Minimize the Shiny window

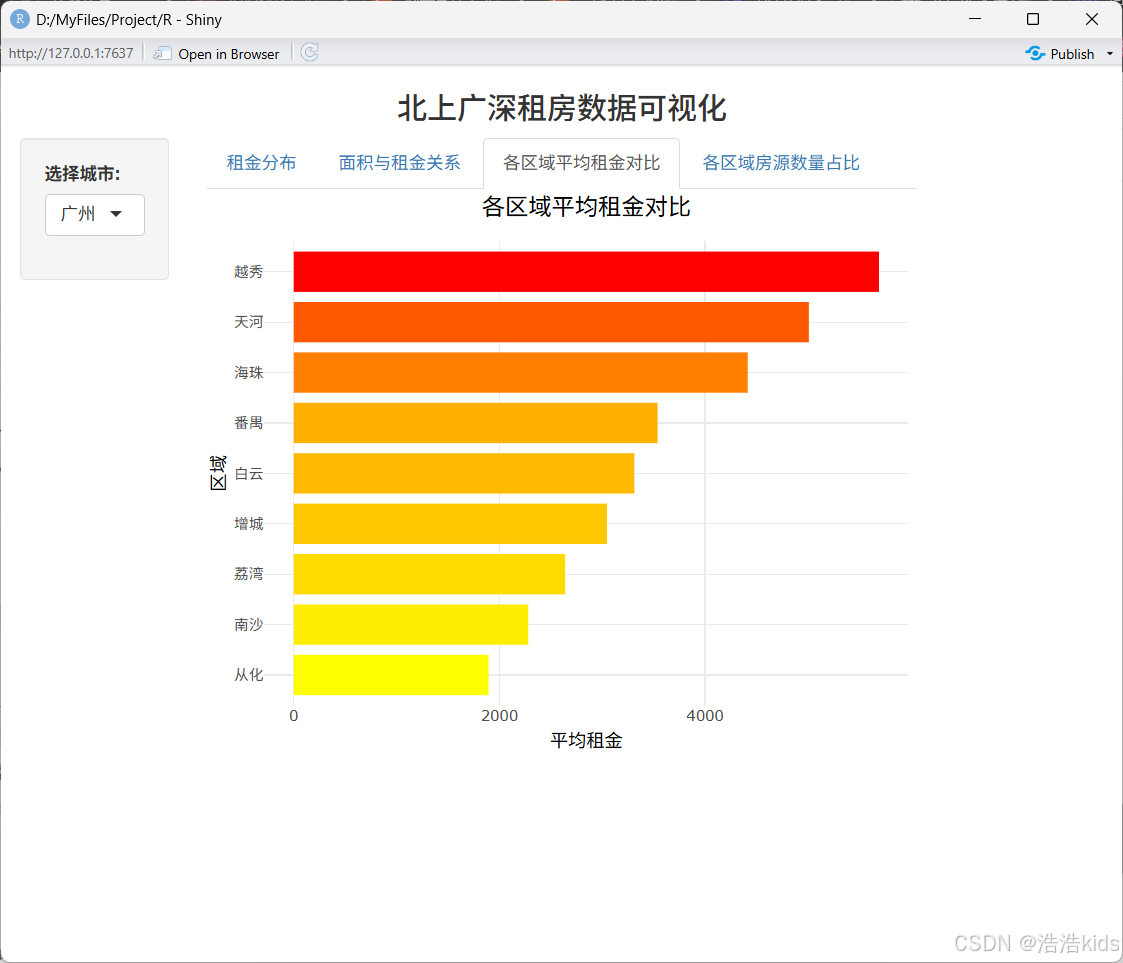(975, 19)
